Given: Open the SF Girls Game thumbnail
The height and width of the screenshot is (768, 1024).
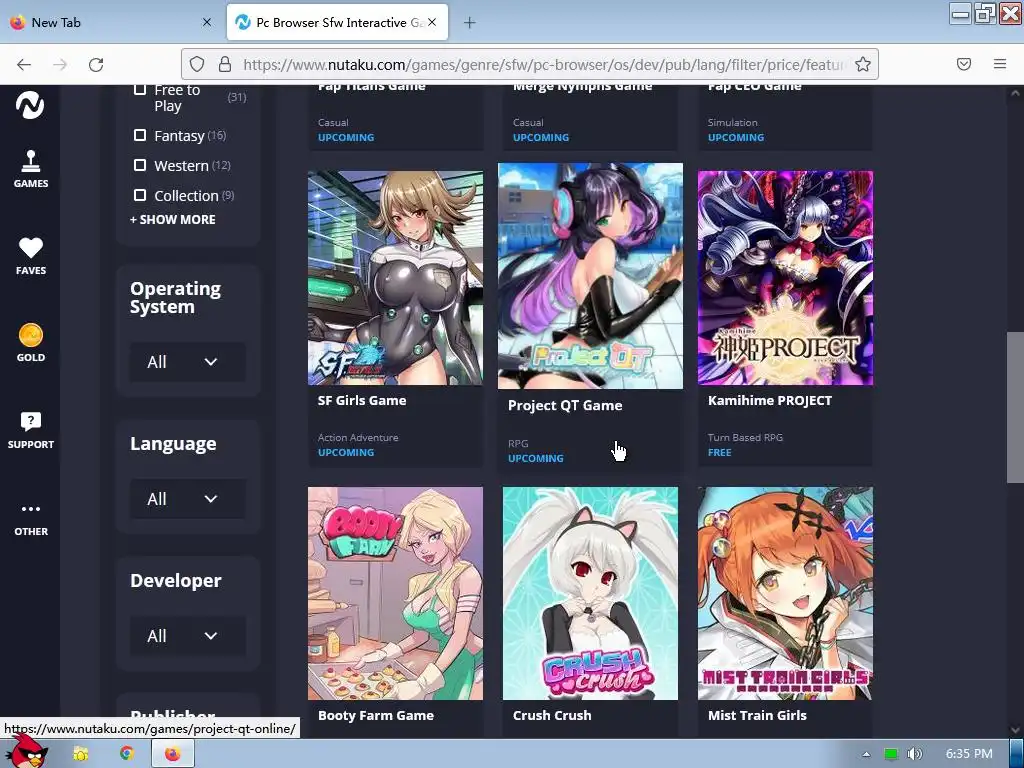Looking at the screenshot, I should click(x=395, y=278).
